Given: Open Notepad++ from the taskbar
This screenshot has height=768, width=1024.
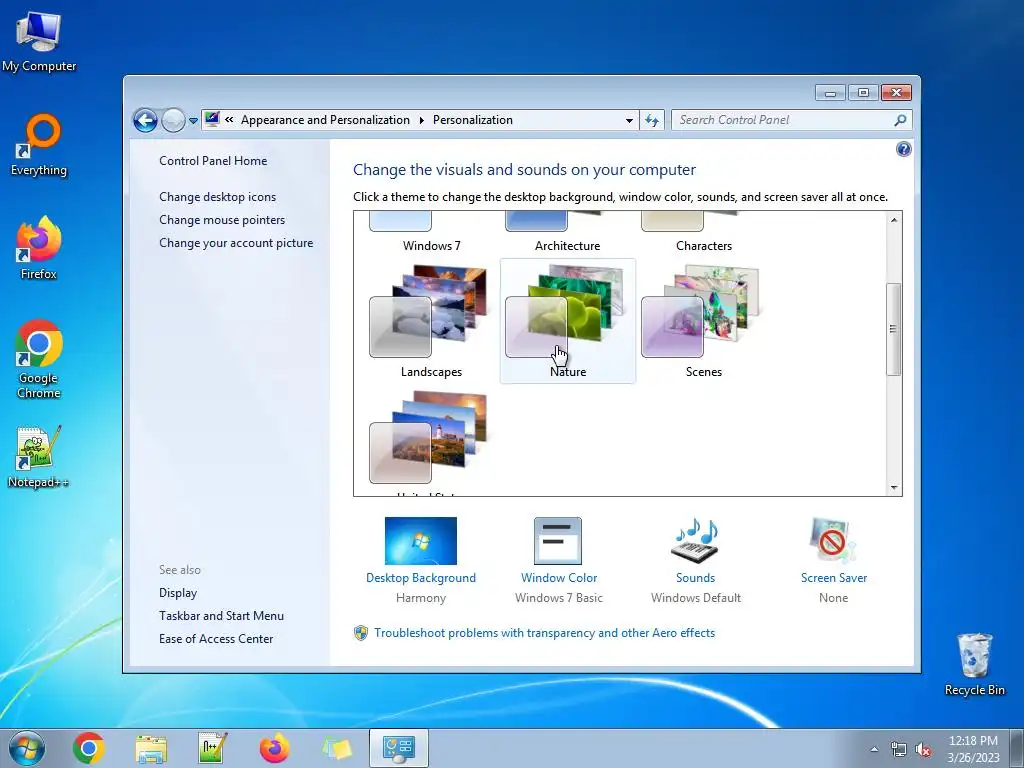Looking at the screenshot, I should [x=213, y=748].
